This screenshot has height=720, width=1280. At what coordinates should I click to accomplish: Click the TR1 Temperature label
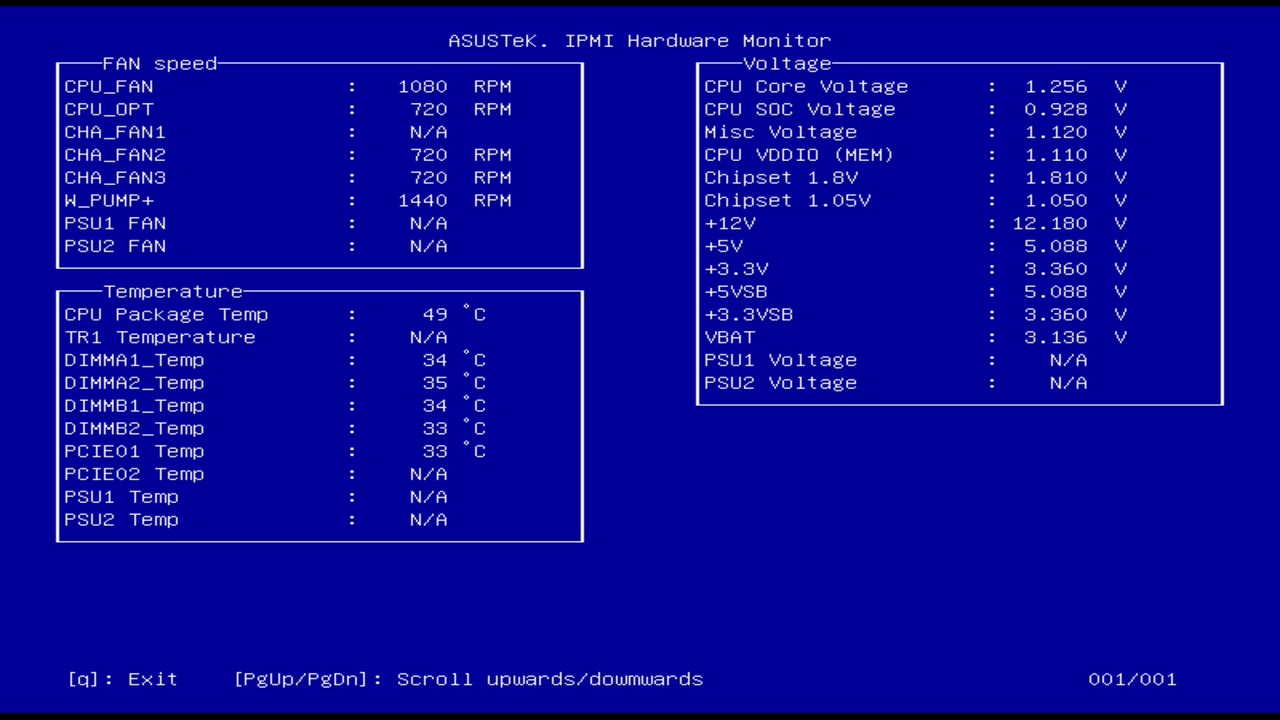(x=160, y=338)
